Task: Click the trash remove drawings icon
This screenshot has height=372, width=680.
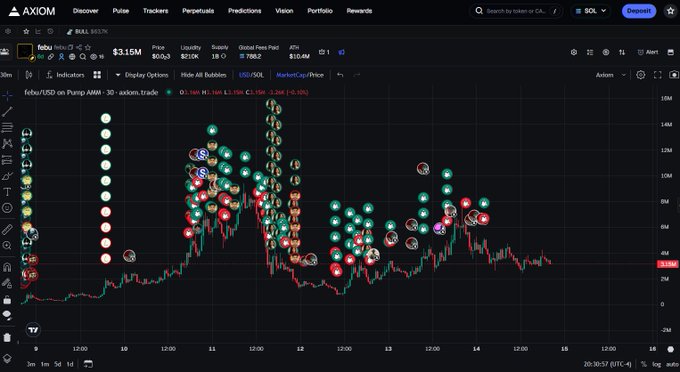Action: (7, 337)
